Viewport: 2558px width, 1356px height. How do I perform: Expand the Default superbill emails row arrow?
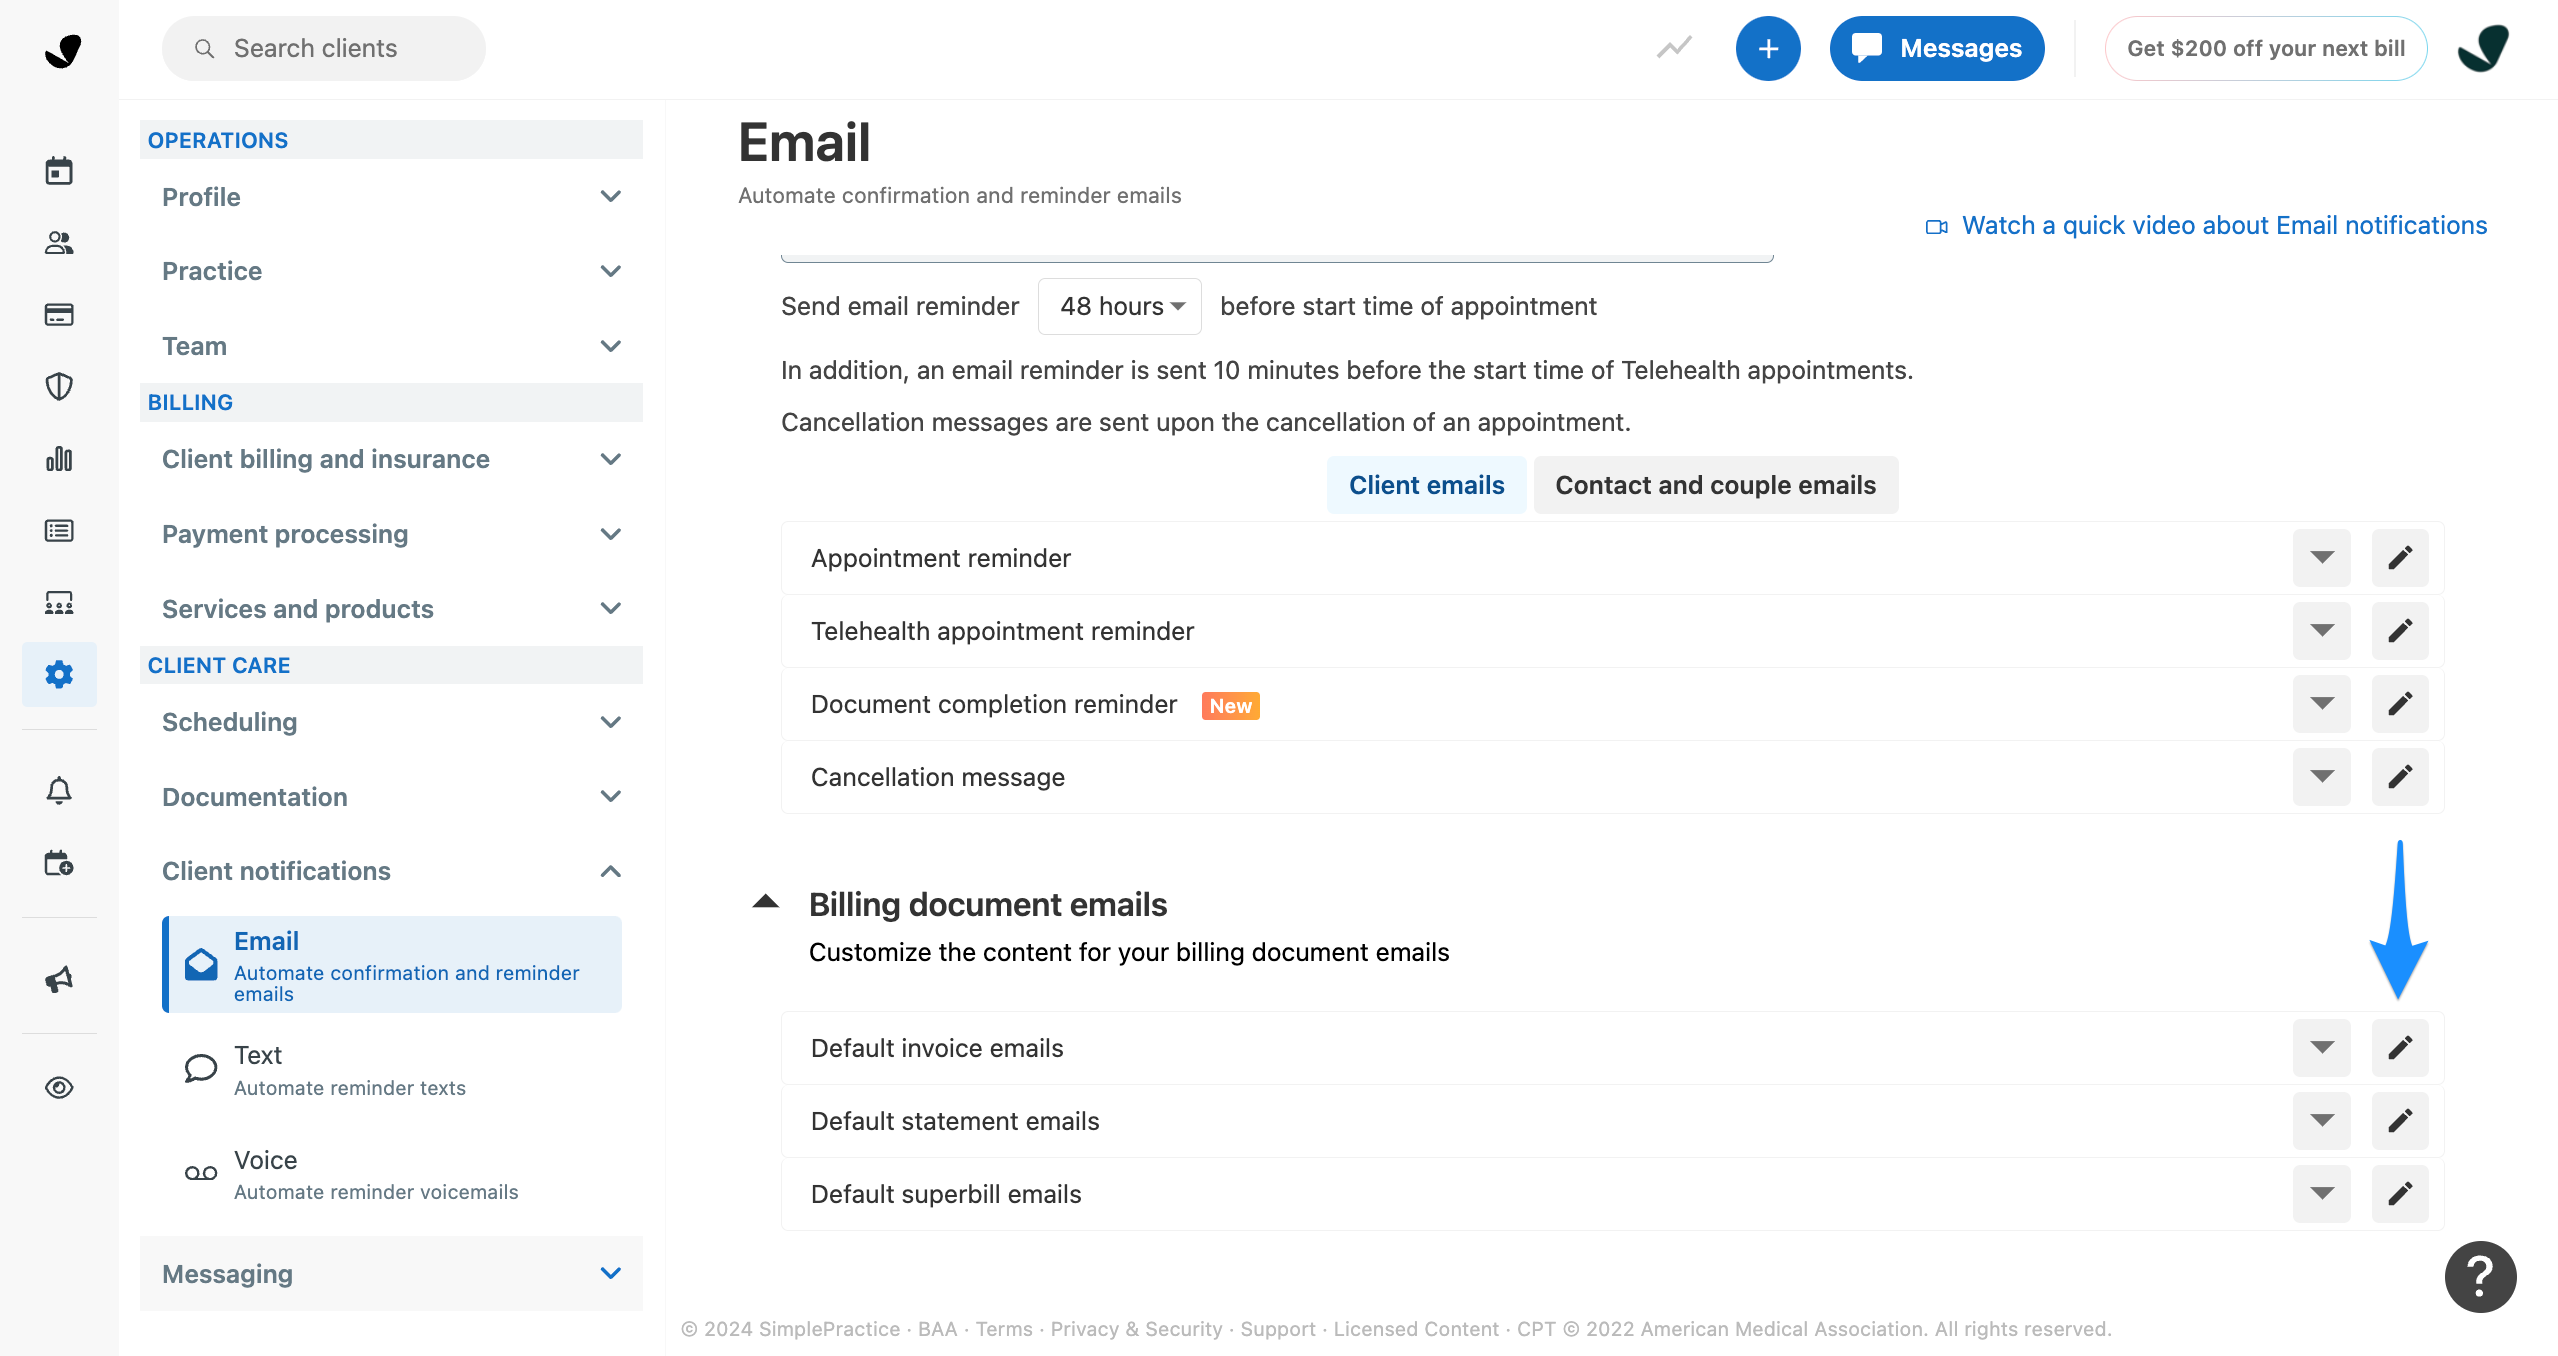[2321, 1194]
